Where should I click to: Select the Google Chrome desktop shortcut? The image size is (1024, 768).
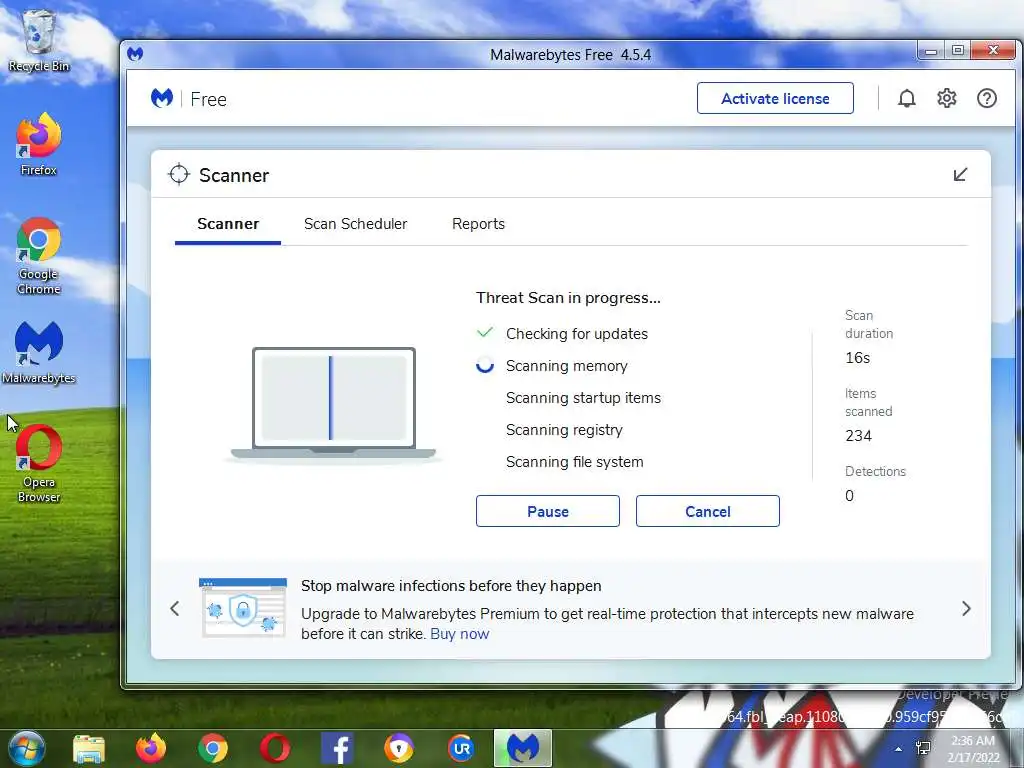pyautogui.click(x=39, y=256)
